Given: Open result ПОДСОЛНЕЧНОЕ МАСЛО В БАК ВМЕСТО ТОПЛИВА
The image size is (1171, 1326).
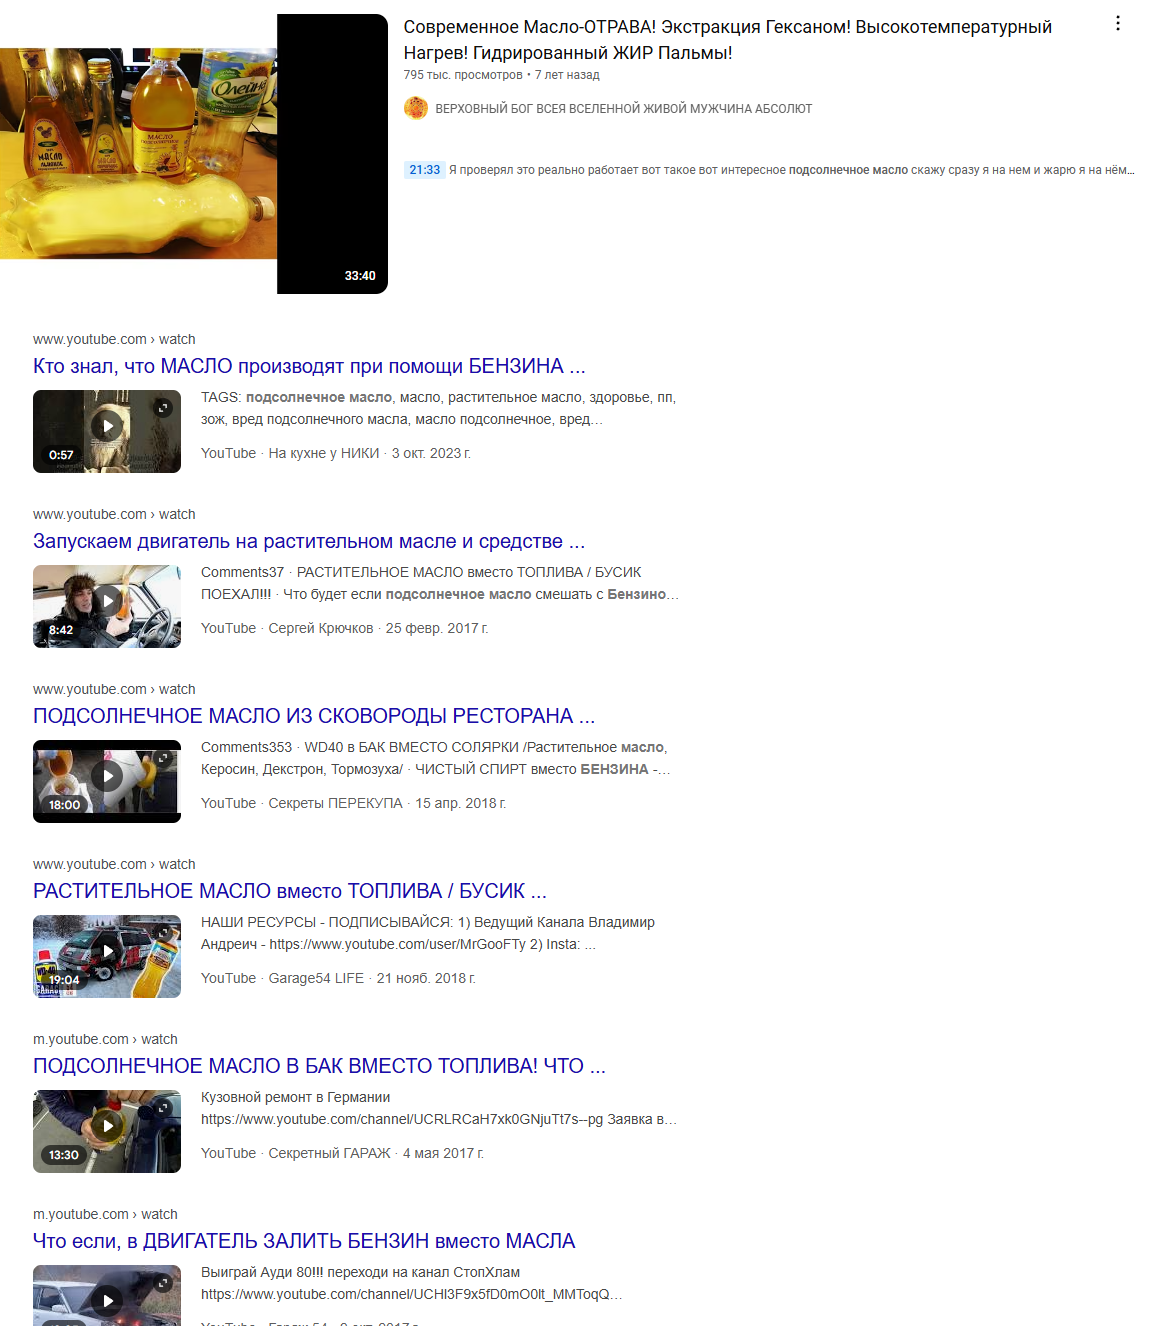Looking at the screenshot, I should tap(319, 1066).
